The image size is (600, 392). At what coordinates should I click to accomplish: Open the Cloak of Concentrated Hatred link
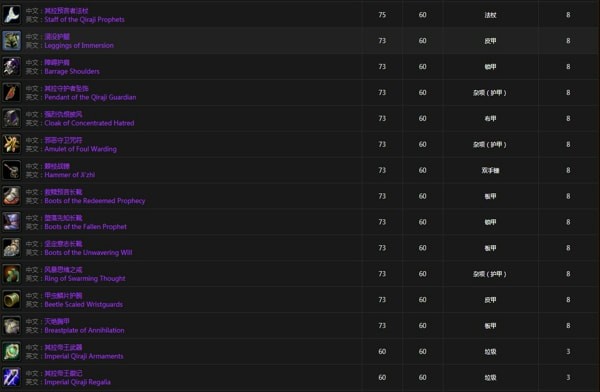click(x=89, y=123)
